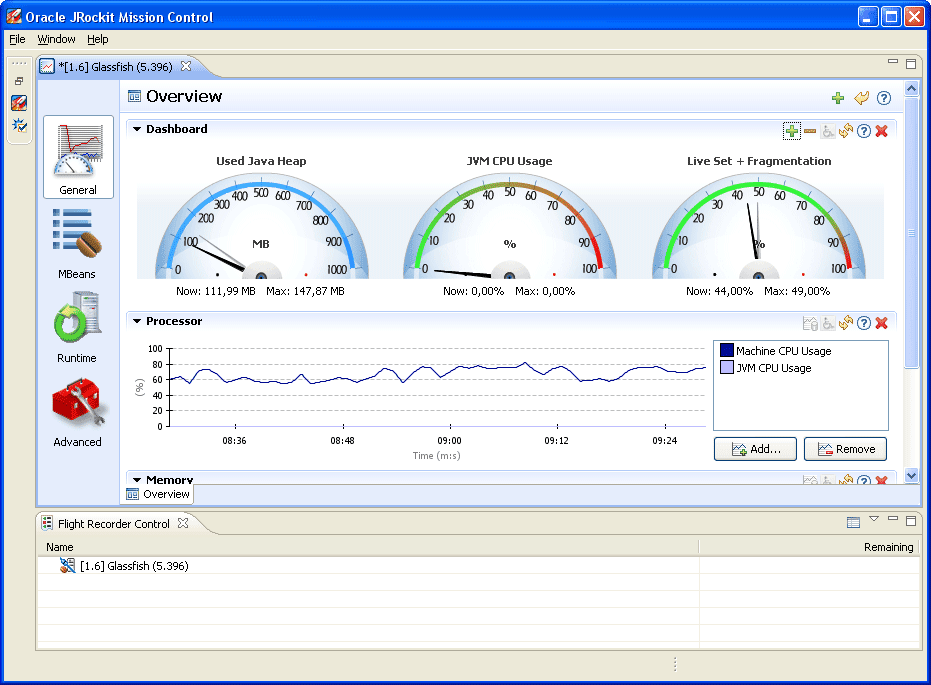Image resolution: width=931 pixels, height=685 pixels.
Task: Click the Processor accessibility mode icon
Action: (x=828, y=323)
